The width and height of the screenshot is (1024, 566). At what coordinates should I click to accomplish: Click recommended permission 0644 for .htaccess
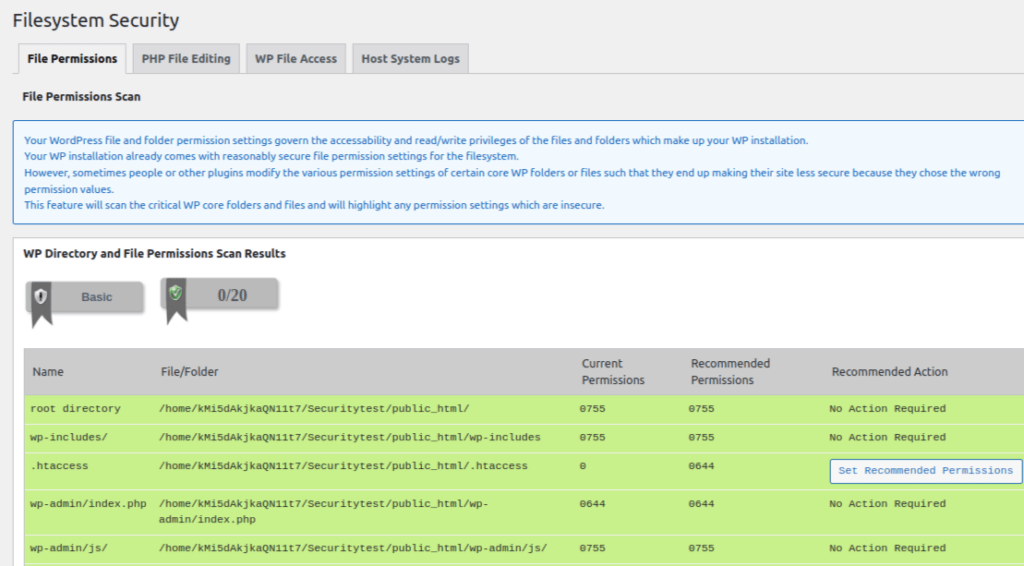(701, 466)
